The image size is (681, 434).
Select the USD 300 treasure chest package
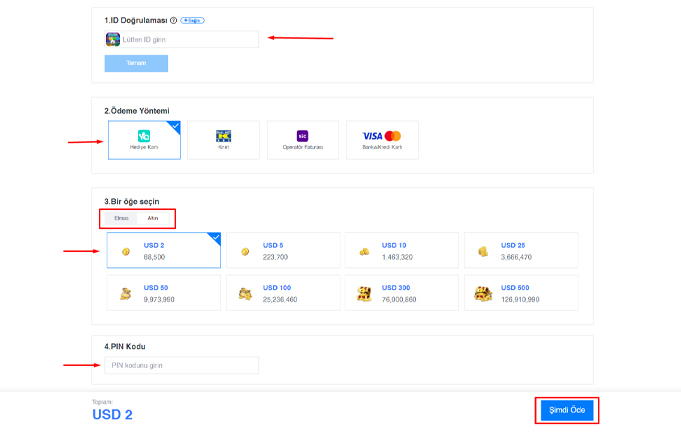point(401,293)
